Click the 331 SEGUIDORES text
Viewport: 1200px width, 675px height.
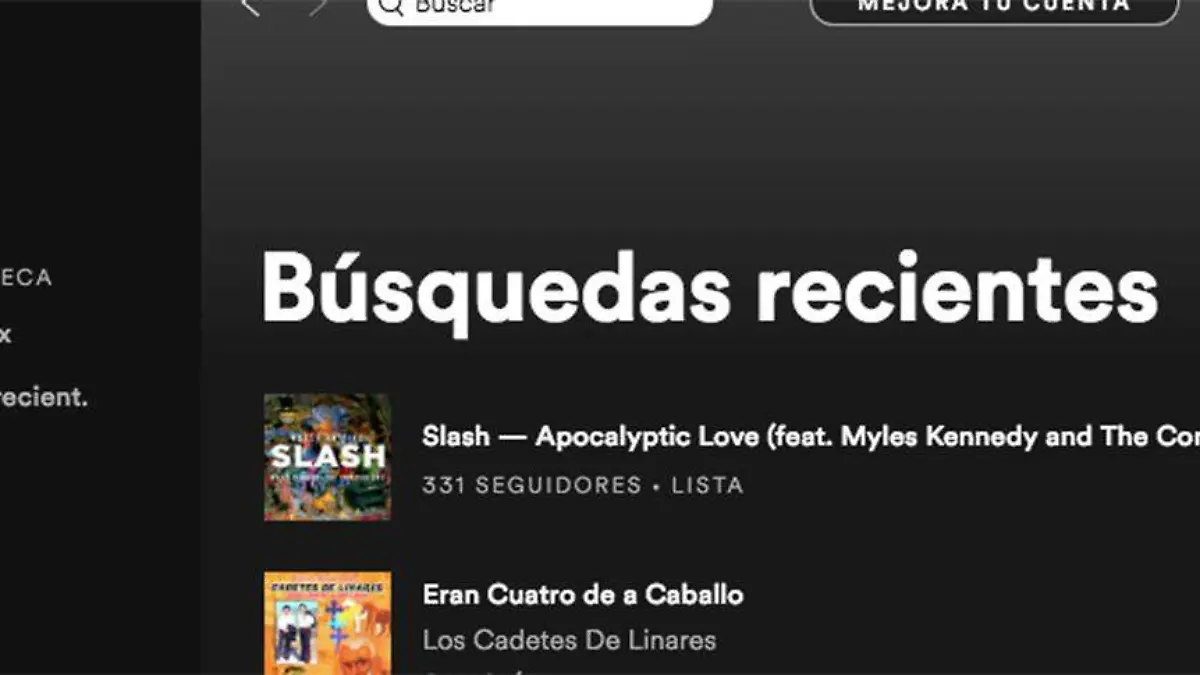point(532,486)
